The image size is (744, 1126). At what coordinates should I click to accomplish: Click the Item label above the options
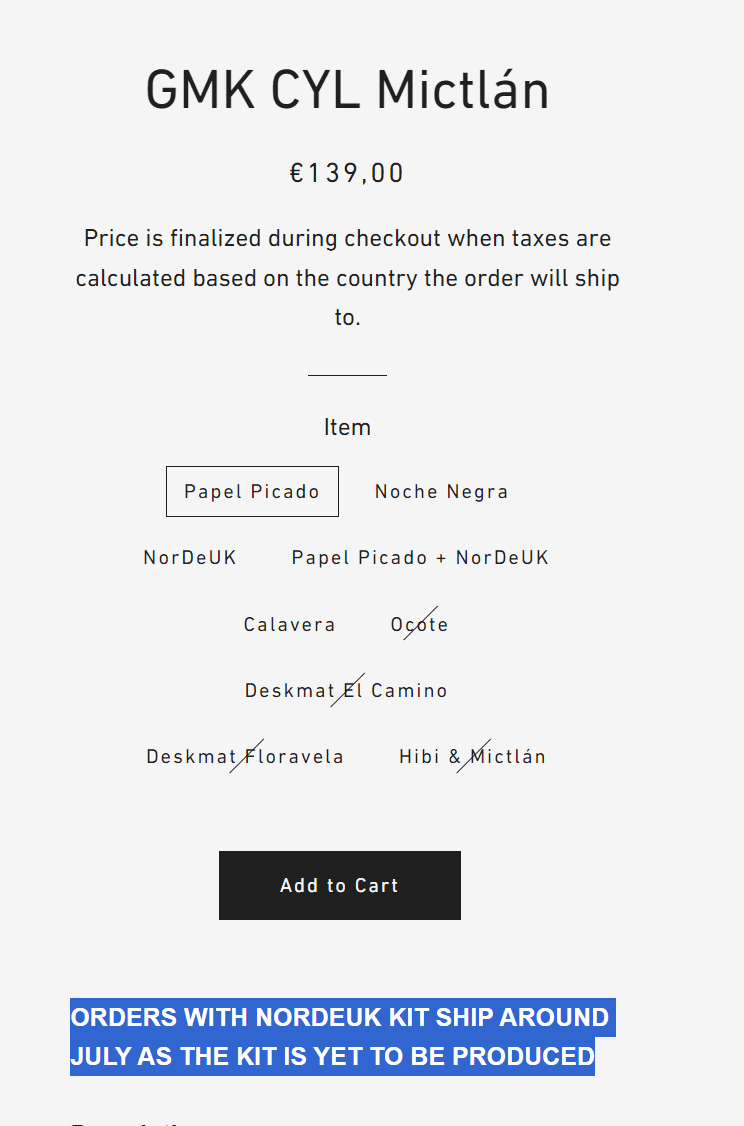[x=347, y=427]
